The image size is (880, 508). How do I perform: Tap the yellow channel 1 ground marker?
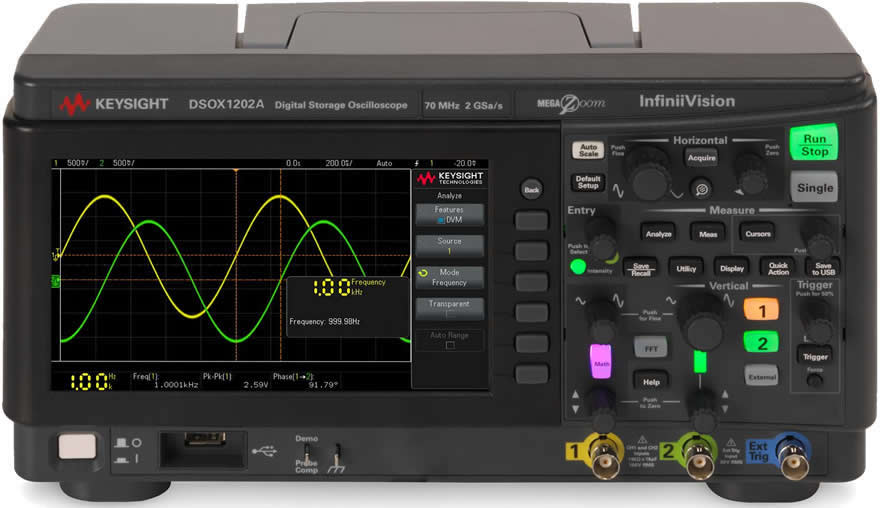tap(56, 255)
